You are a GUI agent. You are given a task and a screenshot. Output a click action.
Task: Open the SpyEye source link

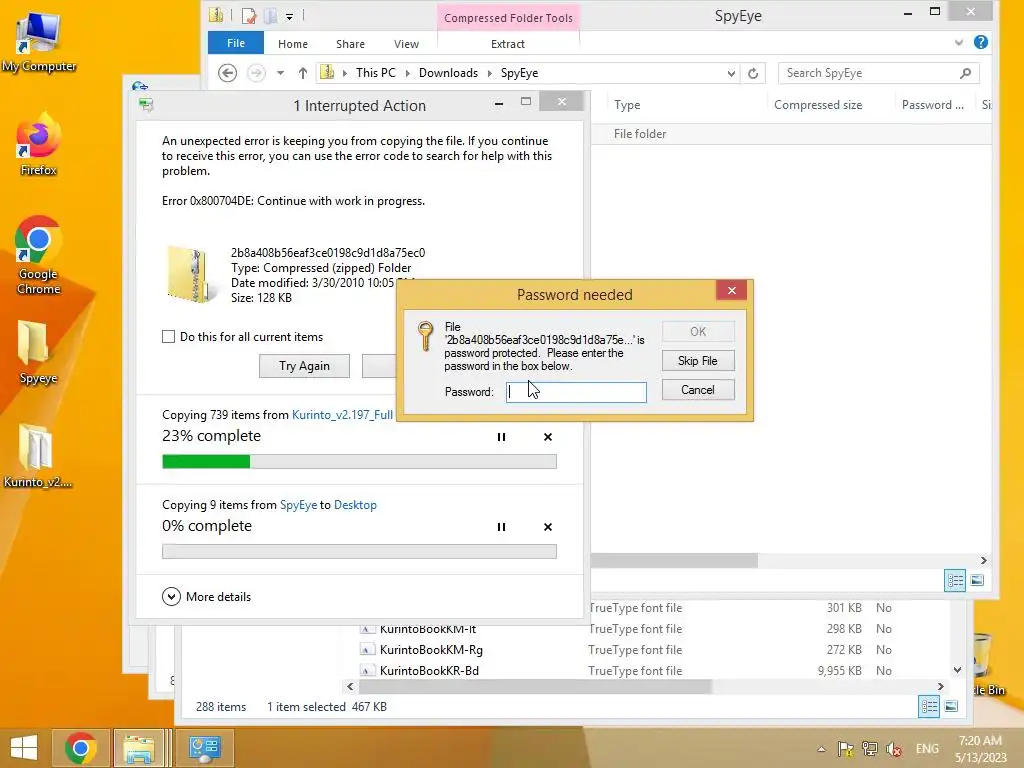(298, 505)
